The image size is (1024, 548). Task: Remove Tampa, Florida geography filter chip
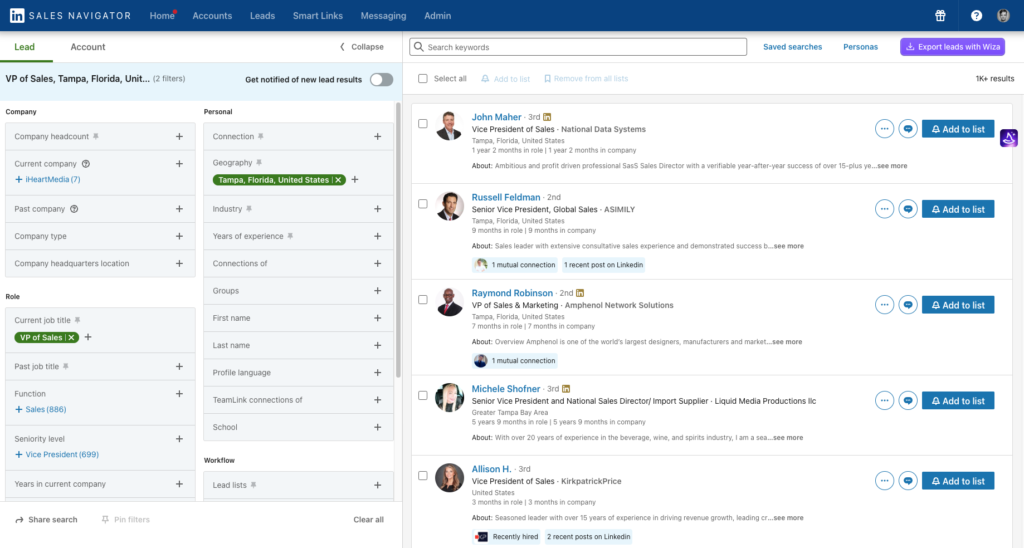338,180
